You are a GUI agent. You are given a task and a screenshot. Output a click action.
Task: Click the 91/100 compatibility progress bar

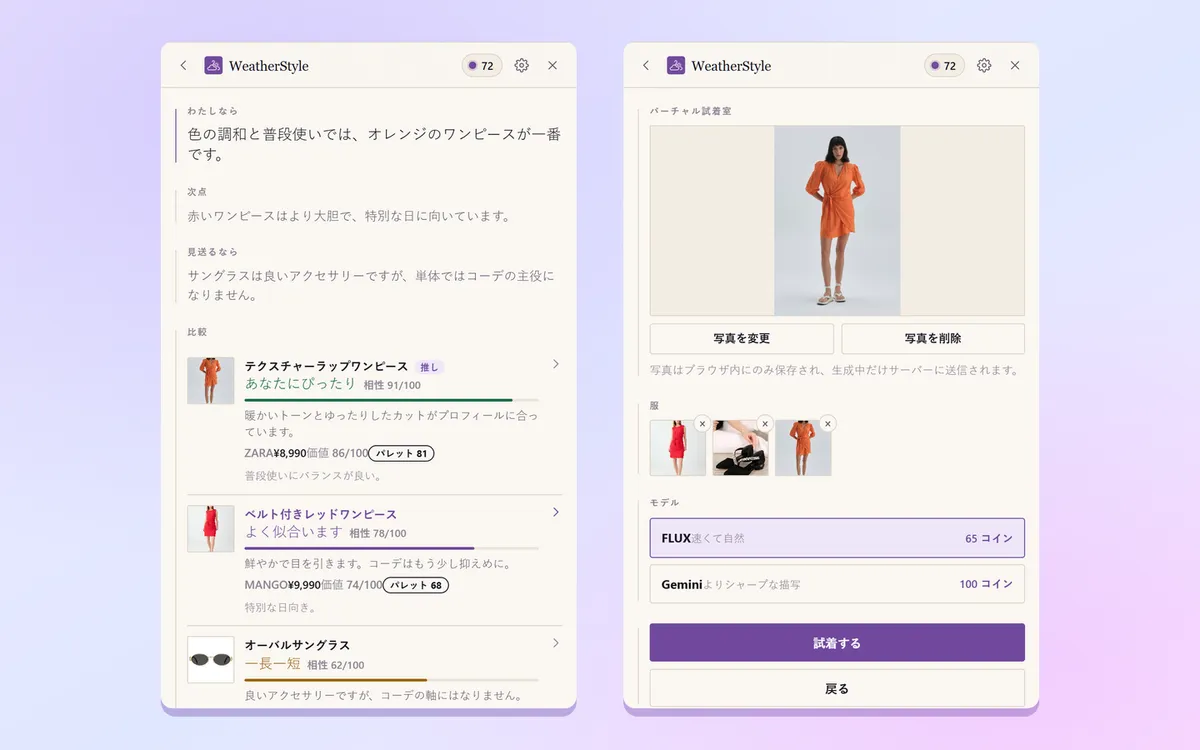pos(392,400)
